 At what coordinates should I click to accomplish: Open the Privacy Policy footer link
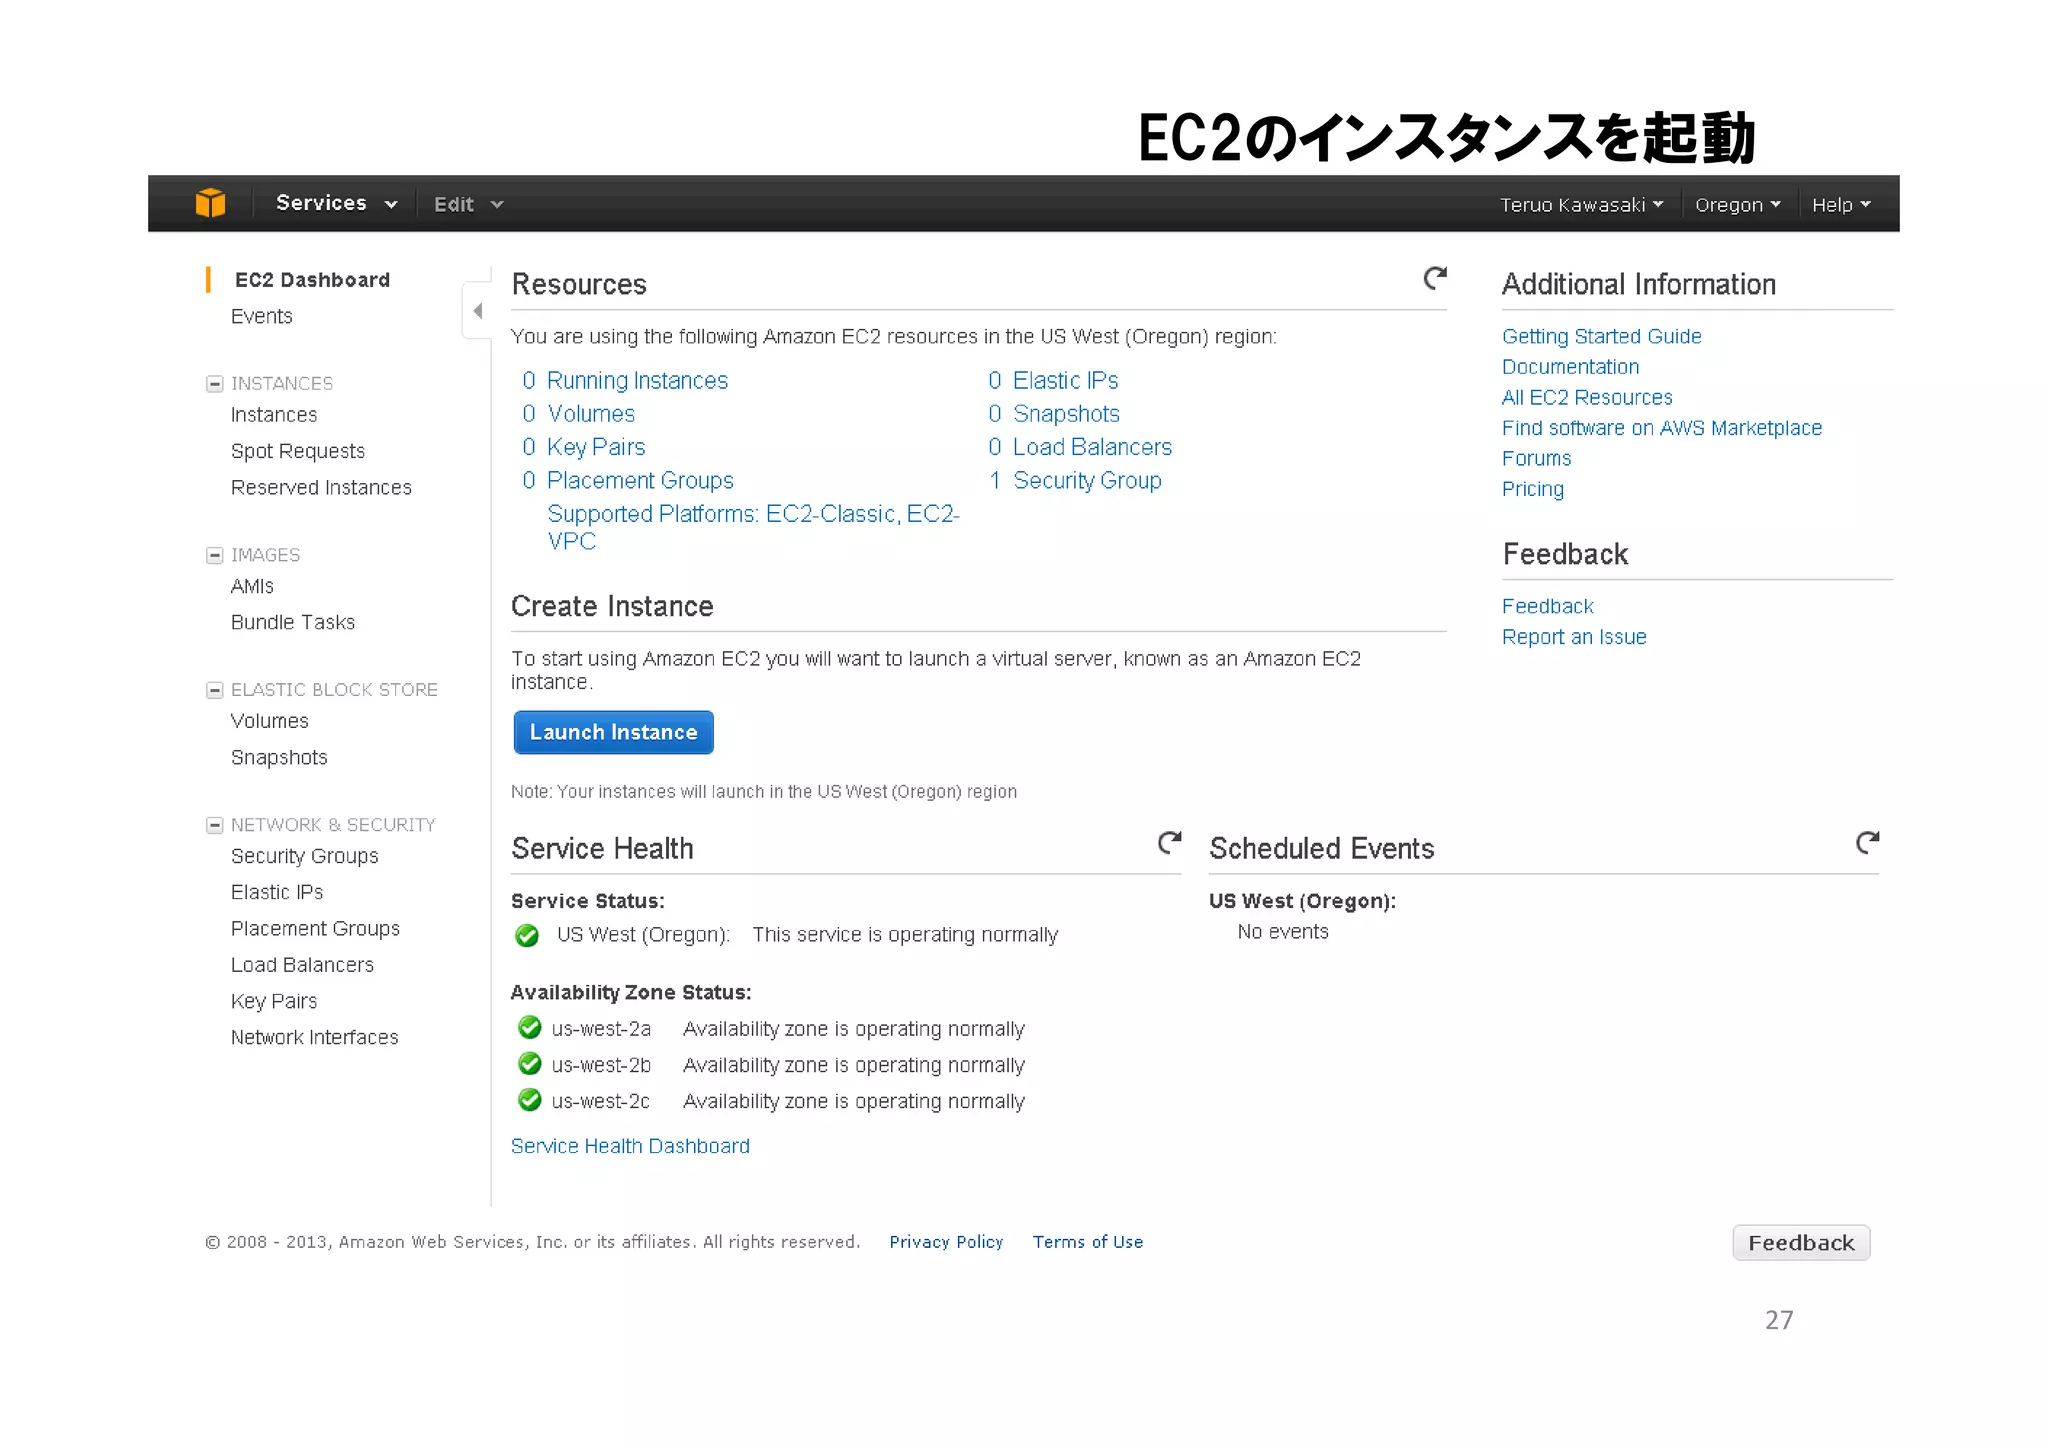(946, 1242)
